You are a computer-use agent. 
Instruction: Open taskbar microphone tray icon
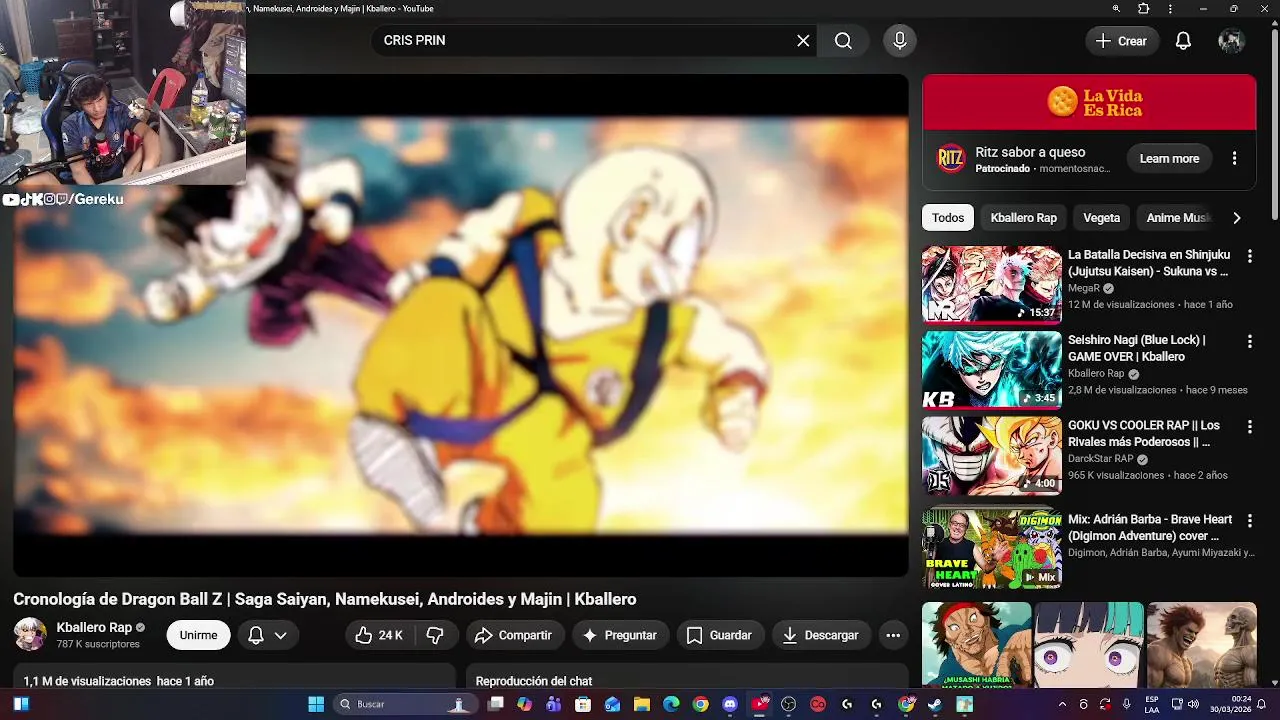click(1127, 704)
